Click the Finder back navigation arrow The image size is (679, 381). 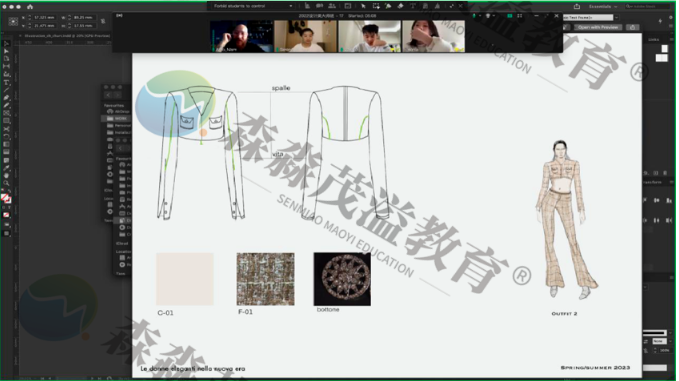coord(108,95)
